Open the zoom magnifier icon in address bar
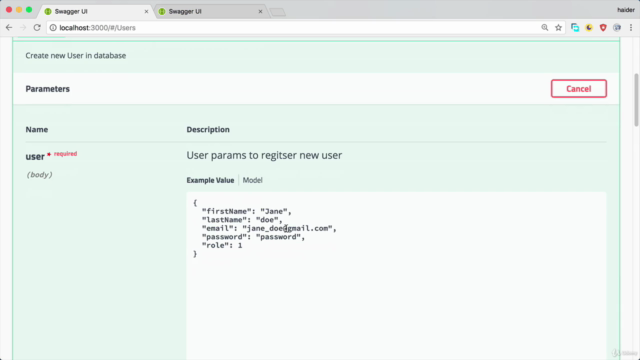The height and width of the screenshot is (360, 640). (545, 28)
